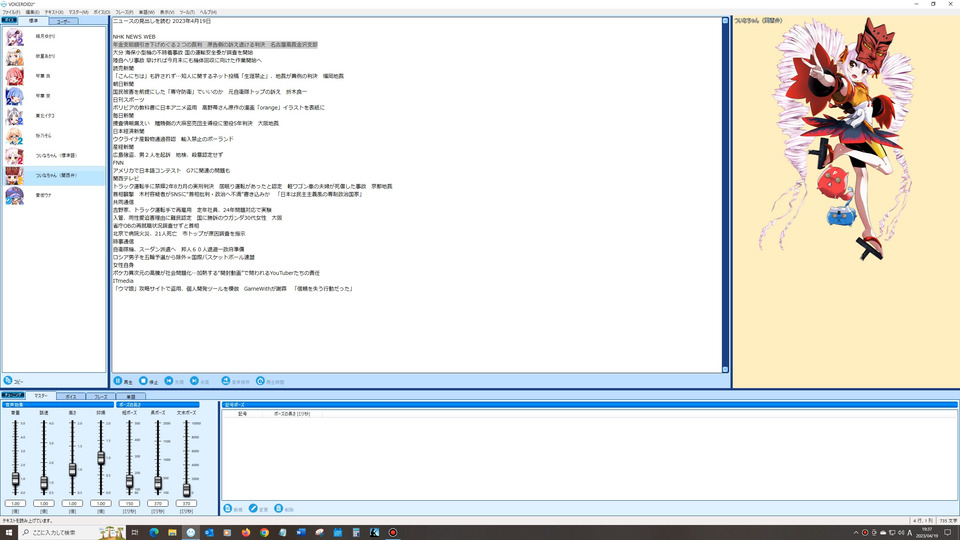Click the red record icon in taskbar
This screenshot has height=540, width=960.
pos(392,533)
